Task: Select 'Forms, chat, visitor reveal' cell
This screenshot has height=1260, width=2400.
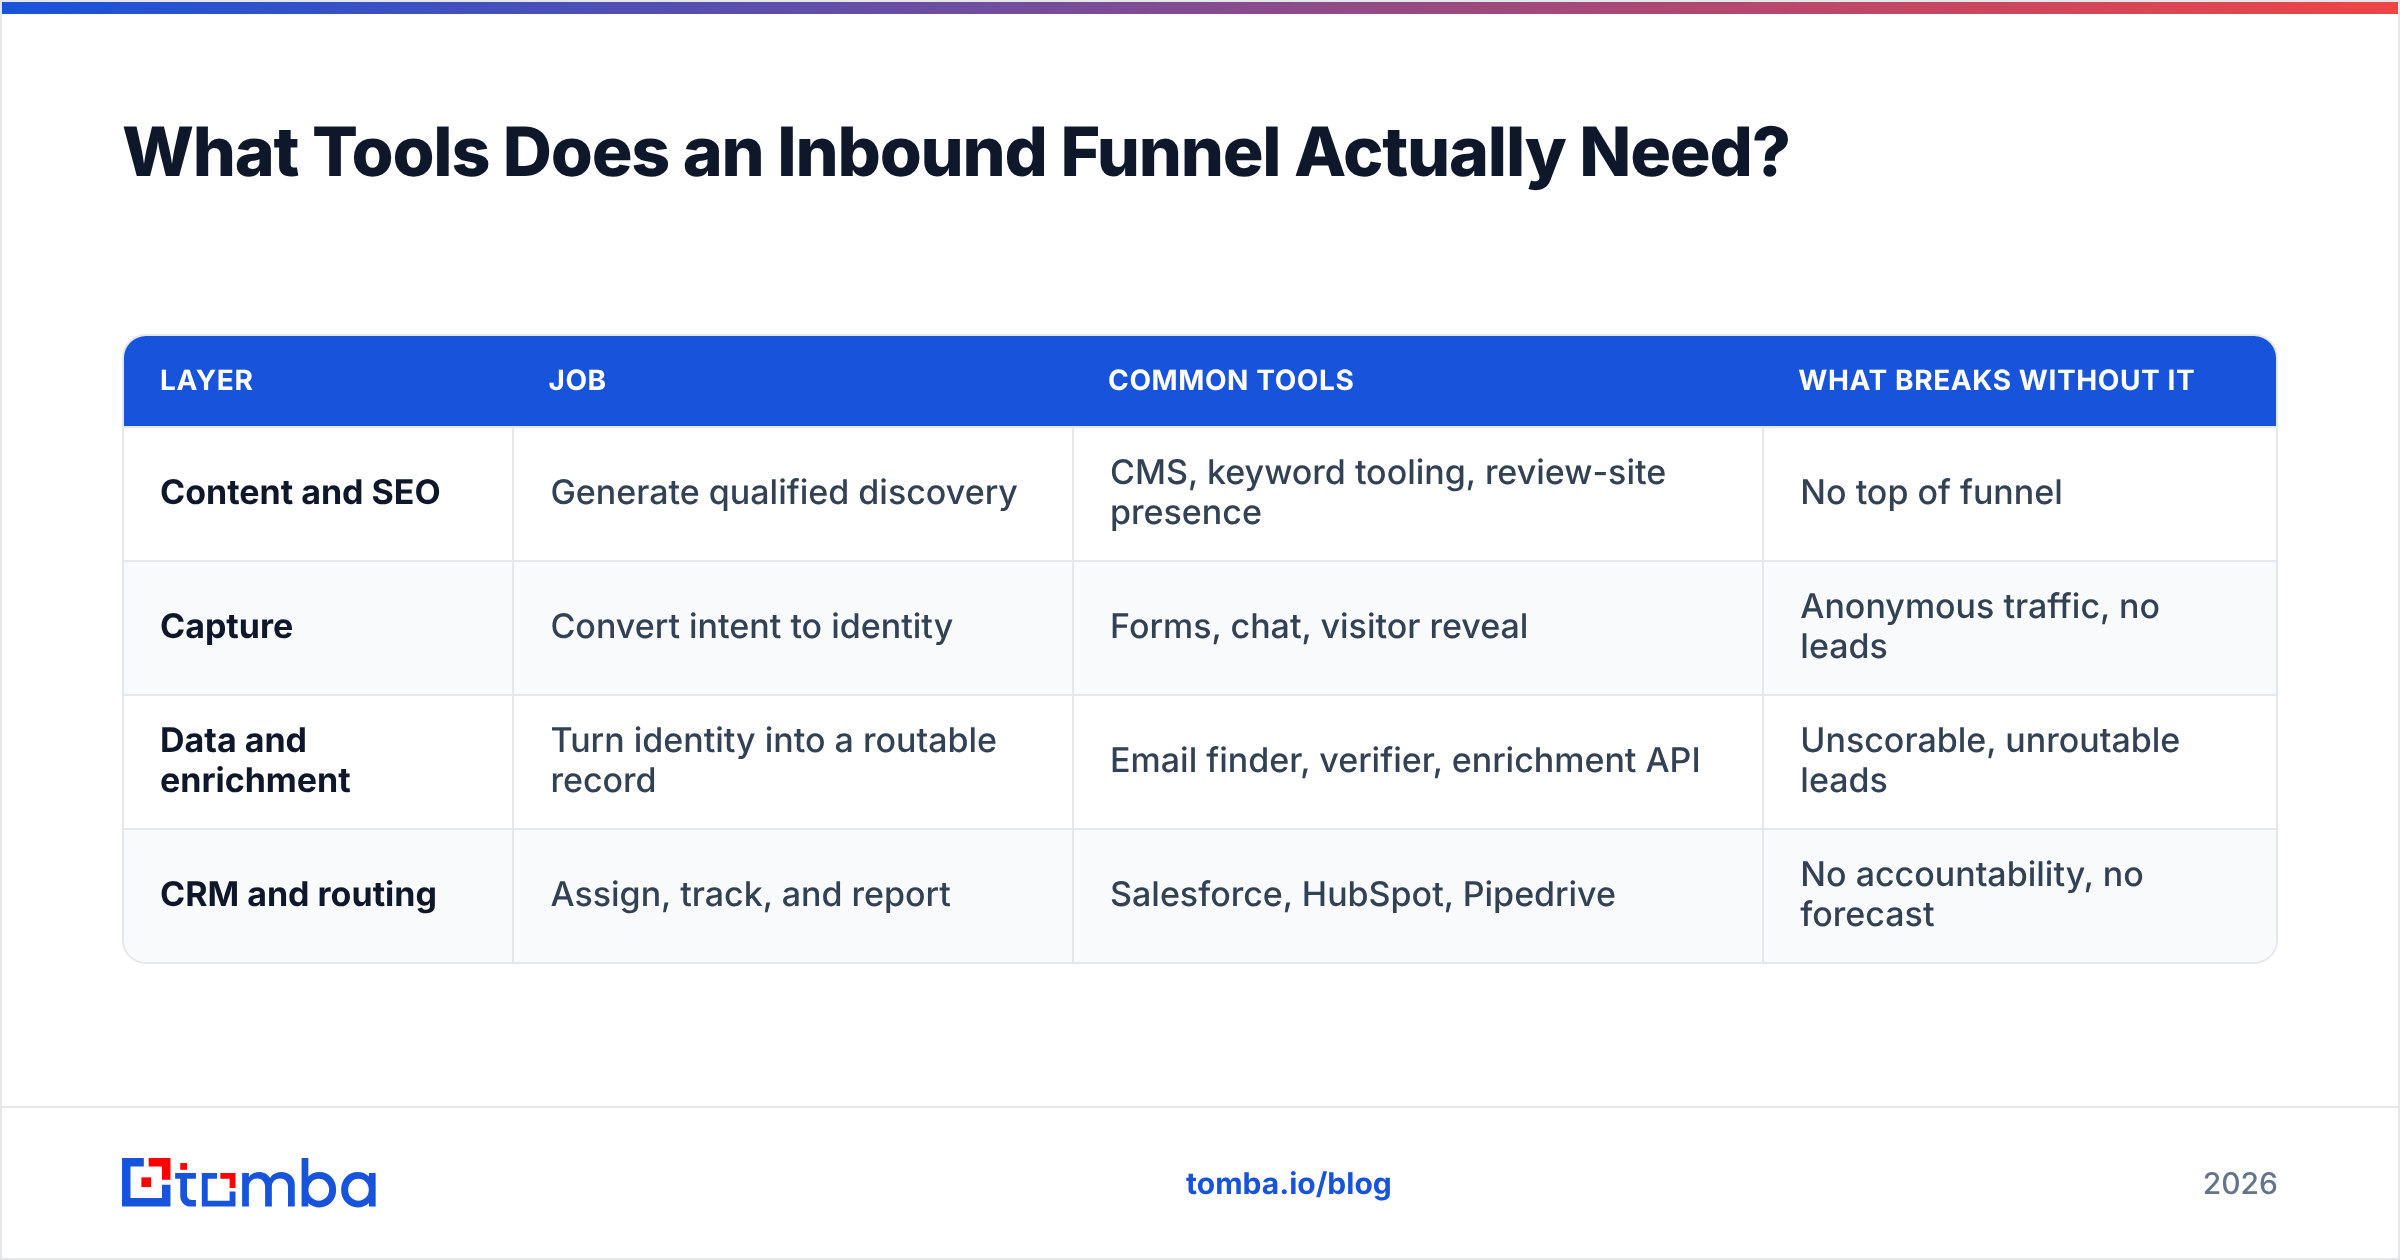Action: pyautogui.click(x=1418, y=627)
